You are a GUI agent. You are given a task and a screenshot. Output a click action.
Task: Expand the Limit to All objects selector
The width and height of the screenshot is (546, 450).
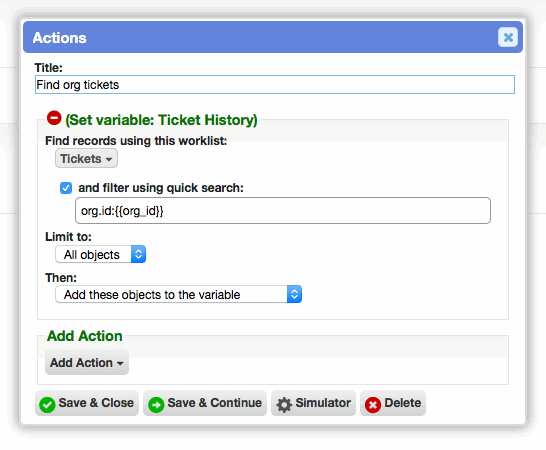tap(100, 254)
